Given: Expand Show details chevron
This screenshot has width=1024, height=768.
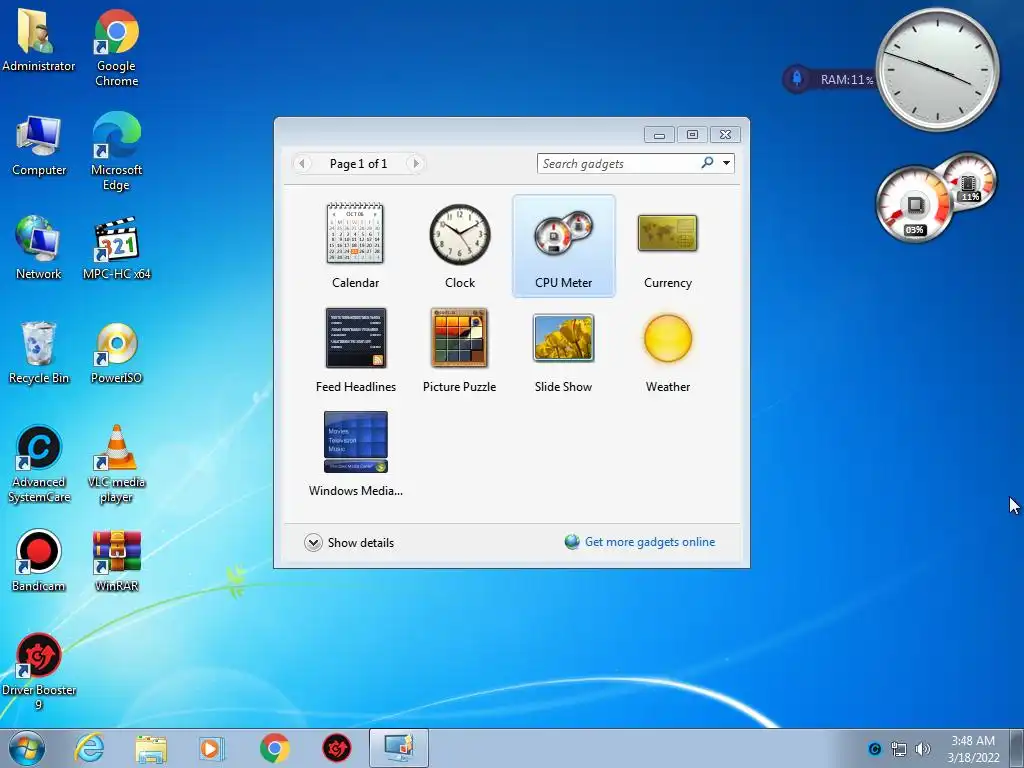Looking at the screenshot, I should click(313, 543).
